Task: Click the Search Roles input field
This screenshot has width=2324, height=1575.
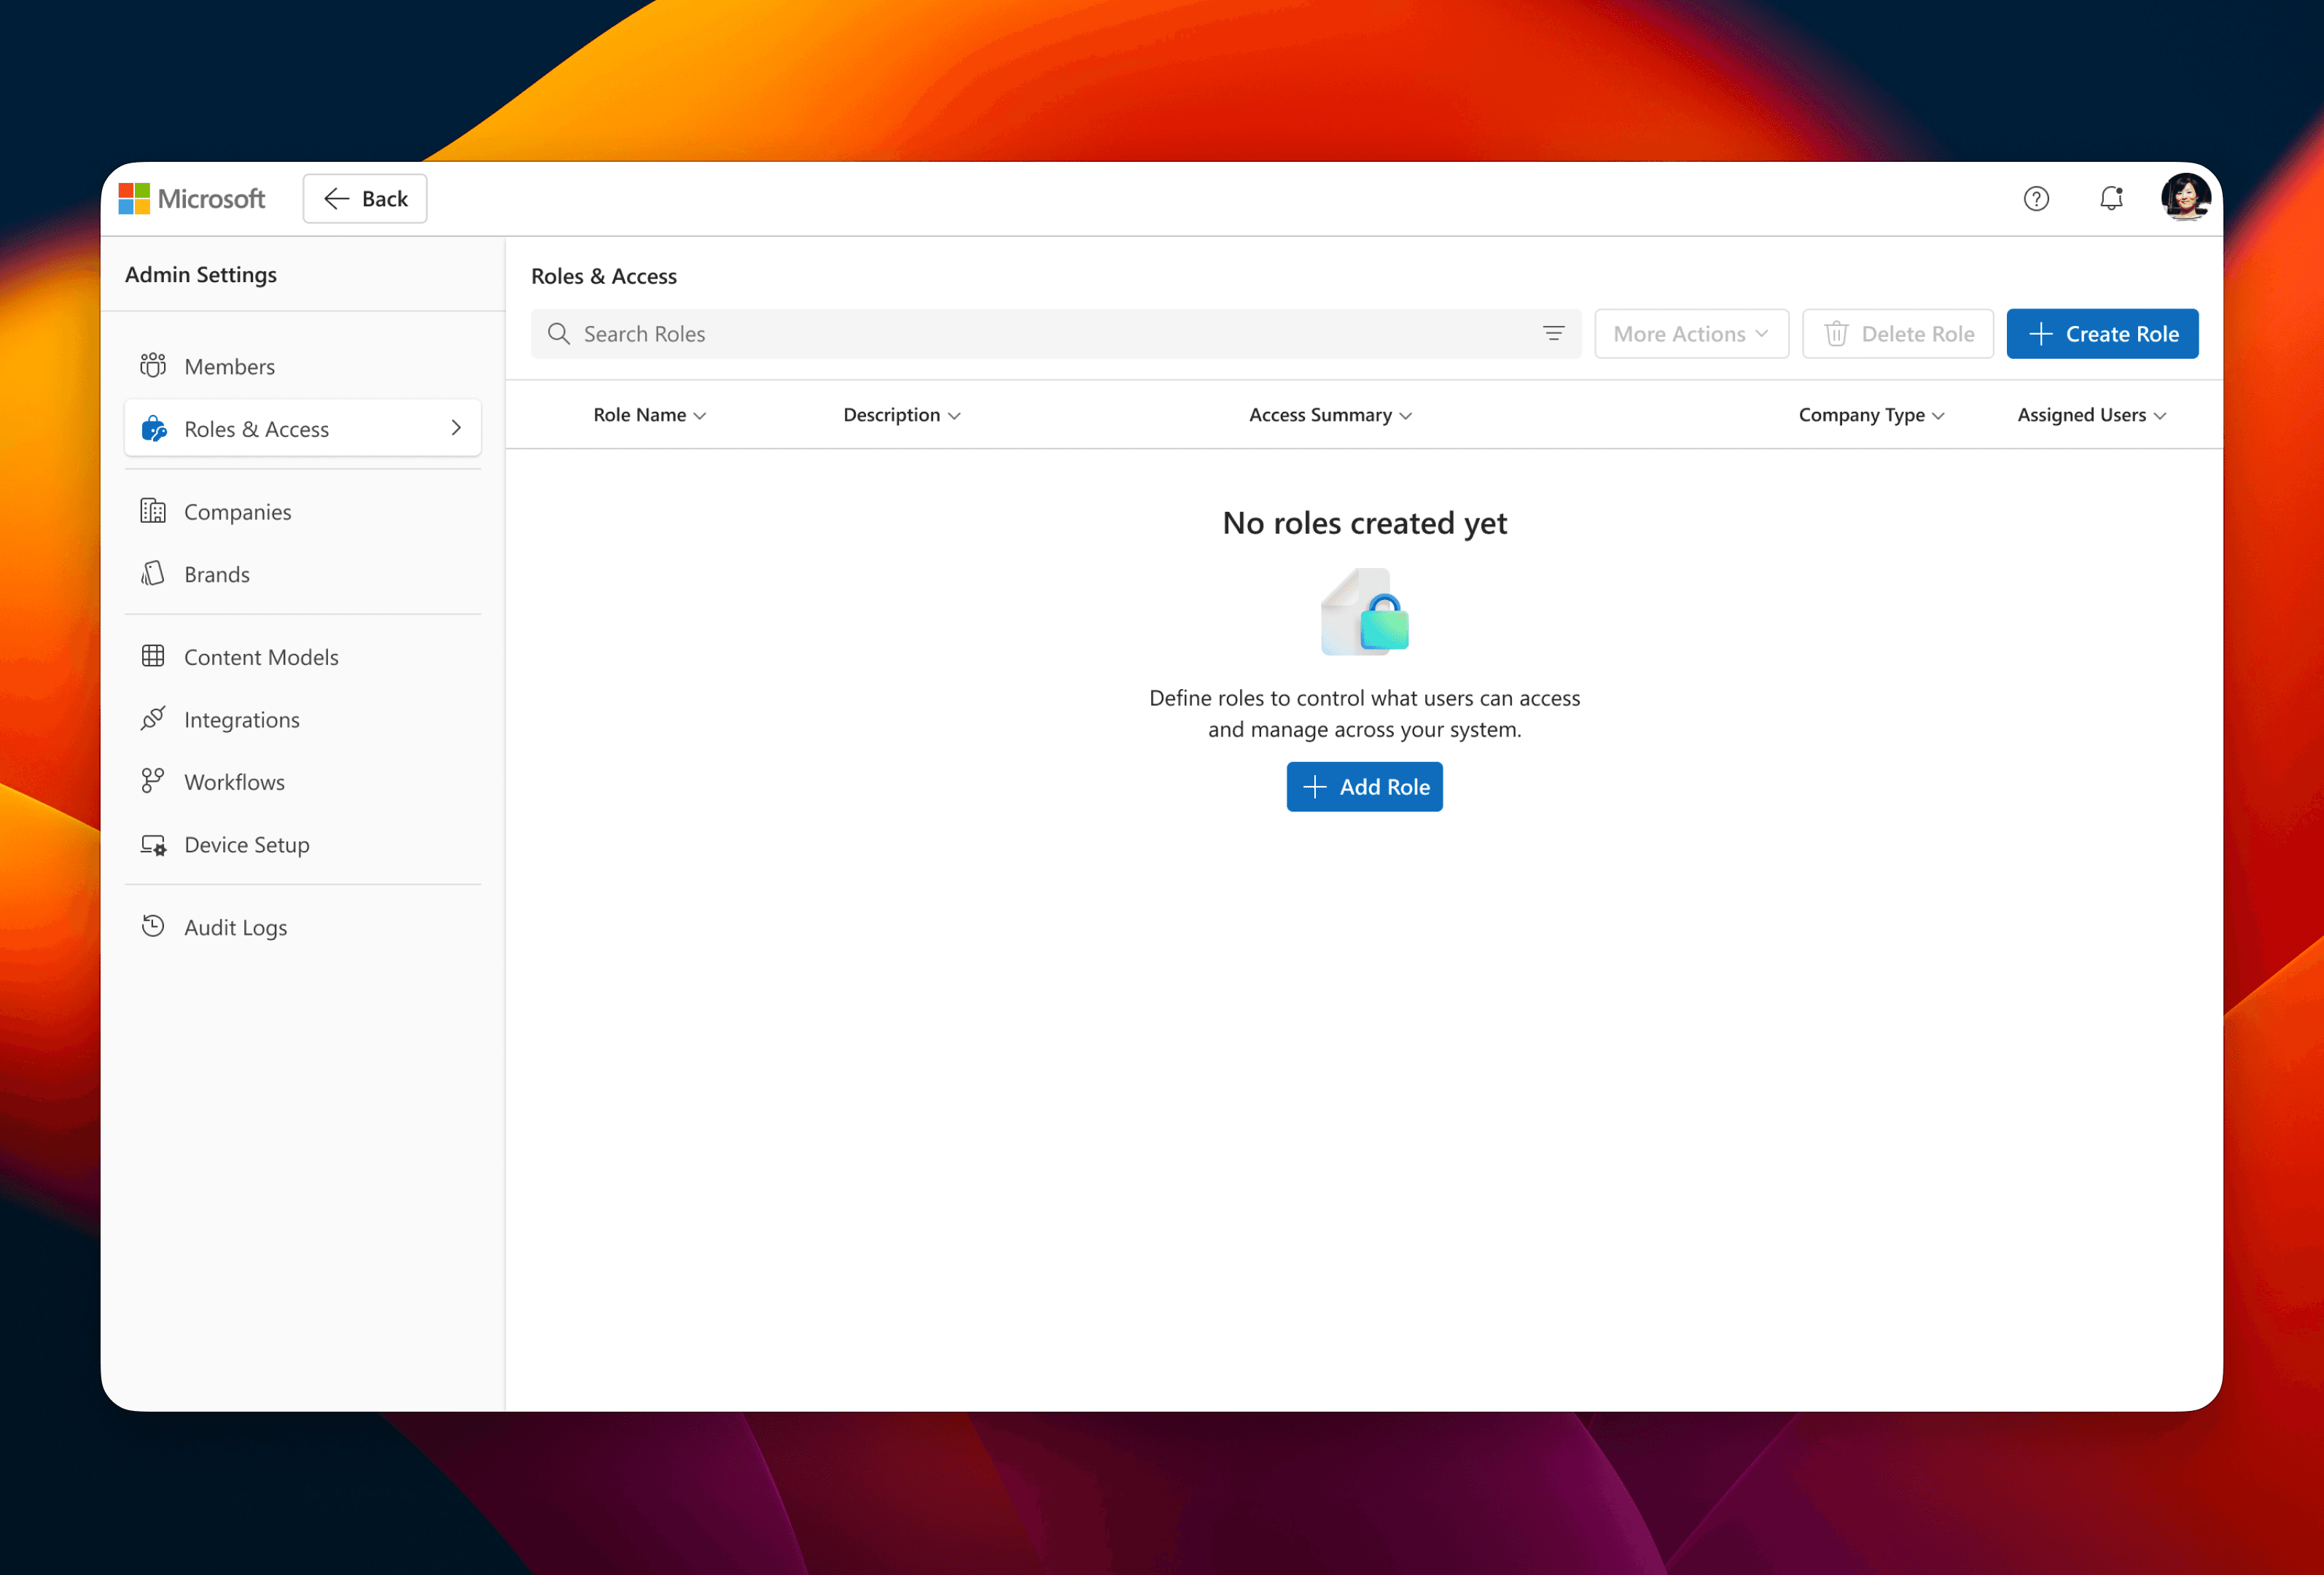Action: [1040, 334]
